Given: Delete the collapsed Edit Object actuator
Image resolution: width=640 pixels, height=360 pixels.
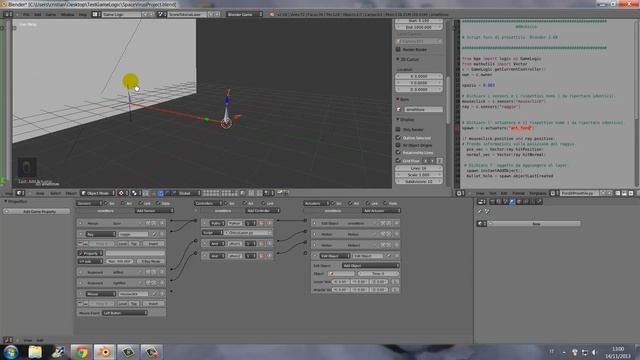Looking at the screenshot, I should (x=396, y=223).
